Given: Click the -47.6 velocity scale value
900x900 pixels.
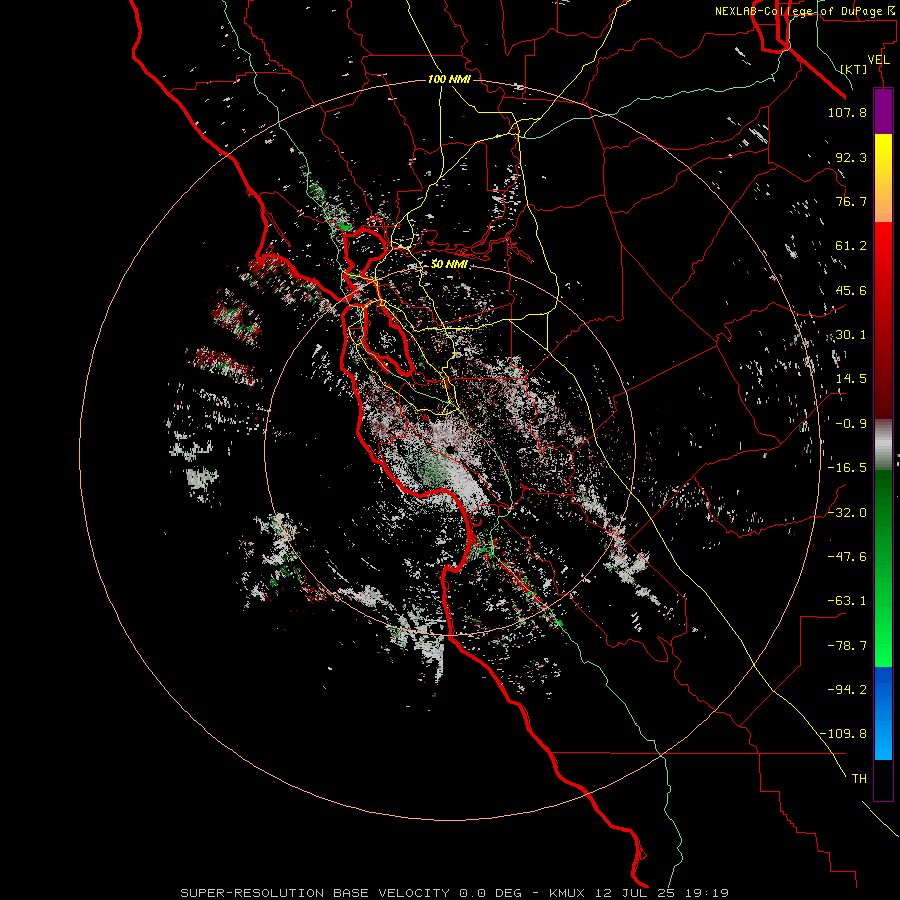Looking at the screenshot, I should [x=847, y=557].
